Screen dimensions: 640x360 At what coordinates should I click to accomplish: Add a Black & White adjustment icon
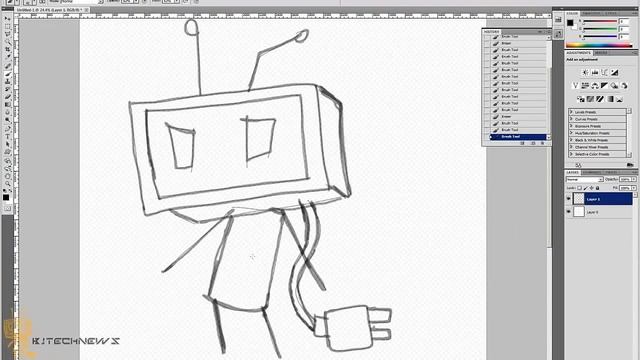(604, 85)
